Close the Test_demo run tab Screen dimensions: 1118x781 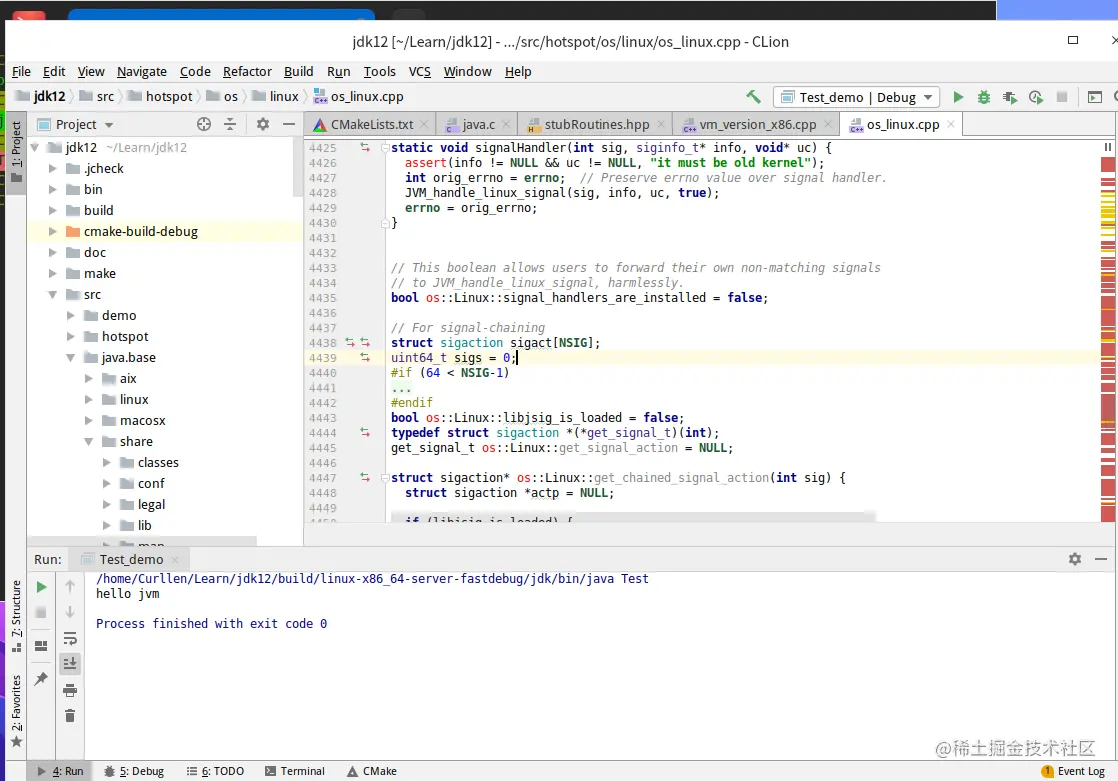[x=175, y=559]
